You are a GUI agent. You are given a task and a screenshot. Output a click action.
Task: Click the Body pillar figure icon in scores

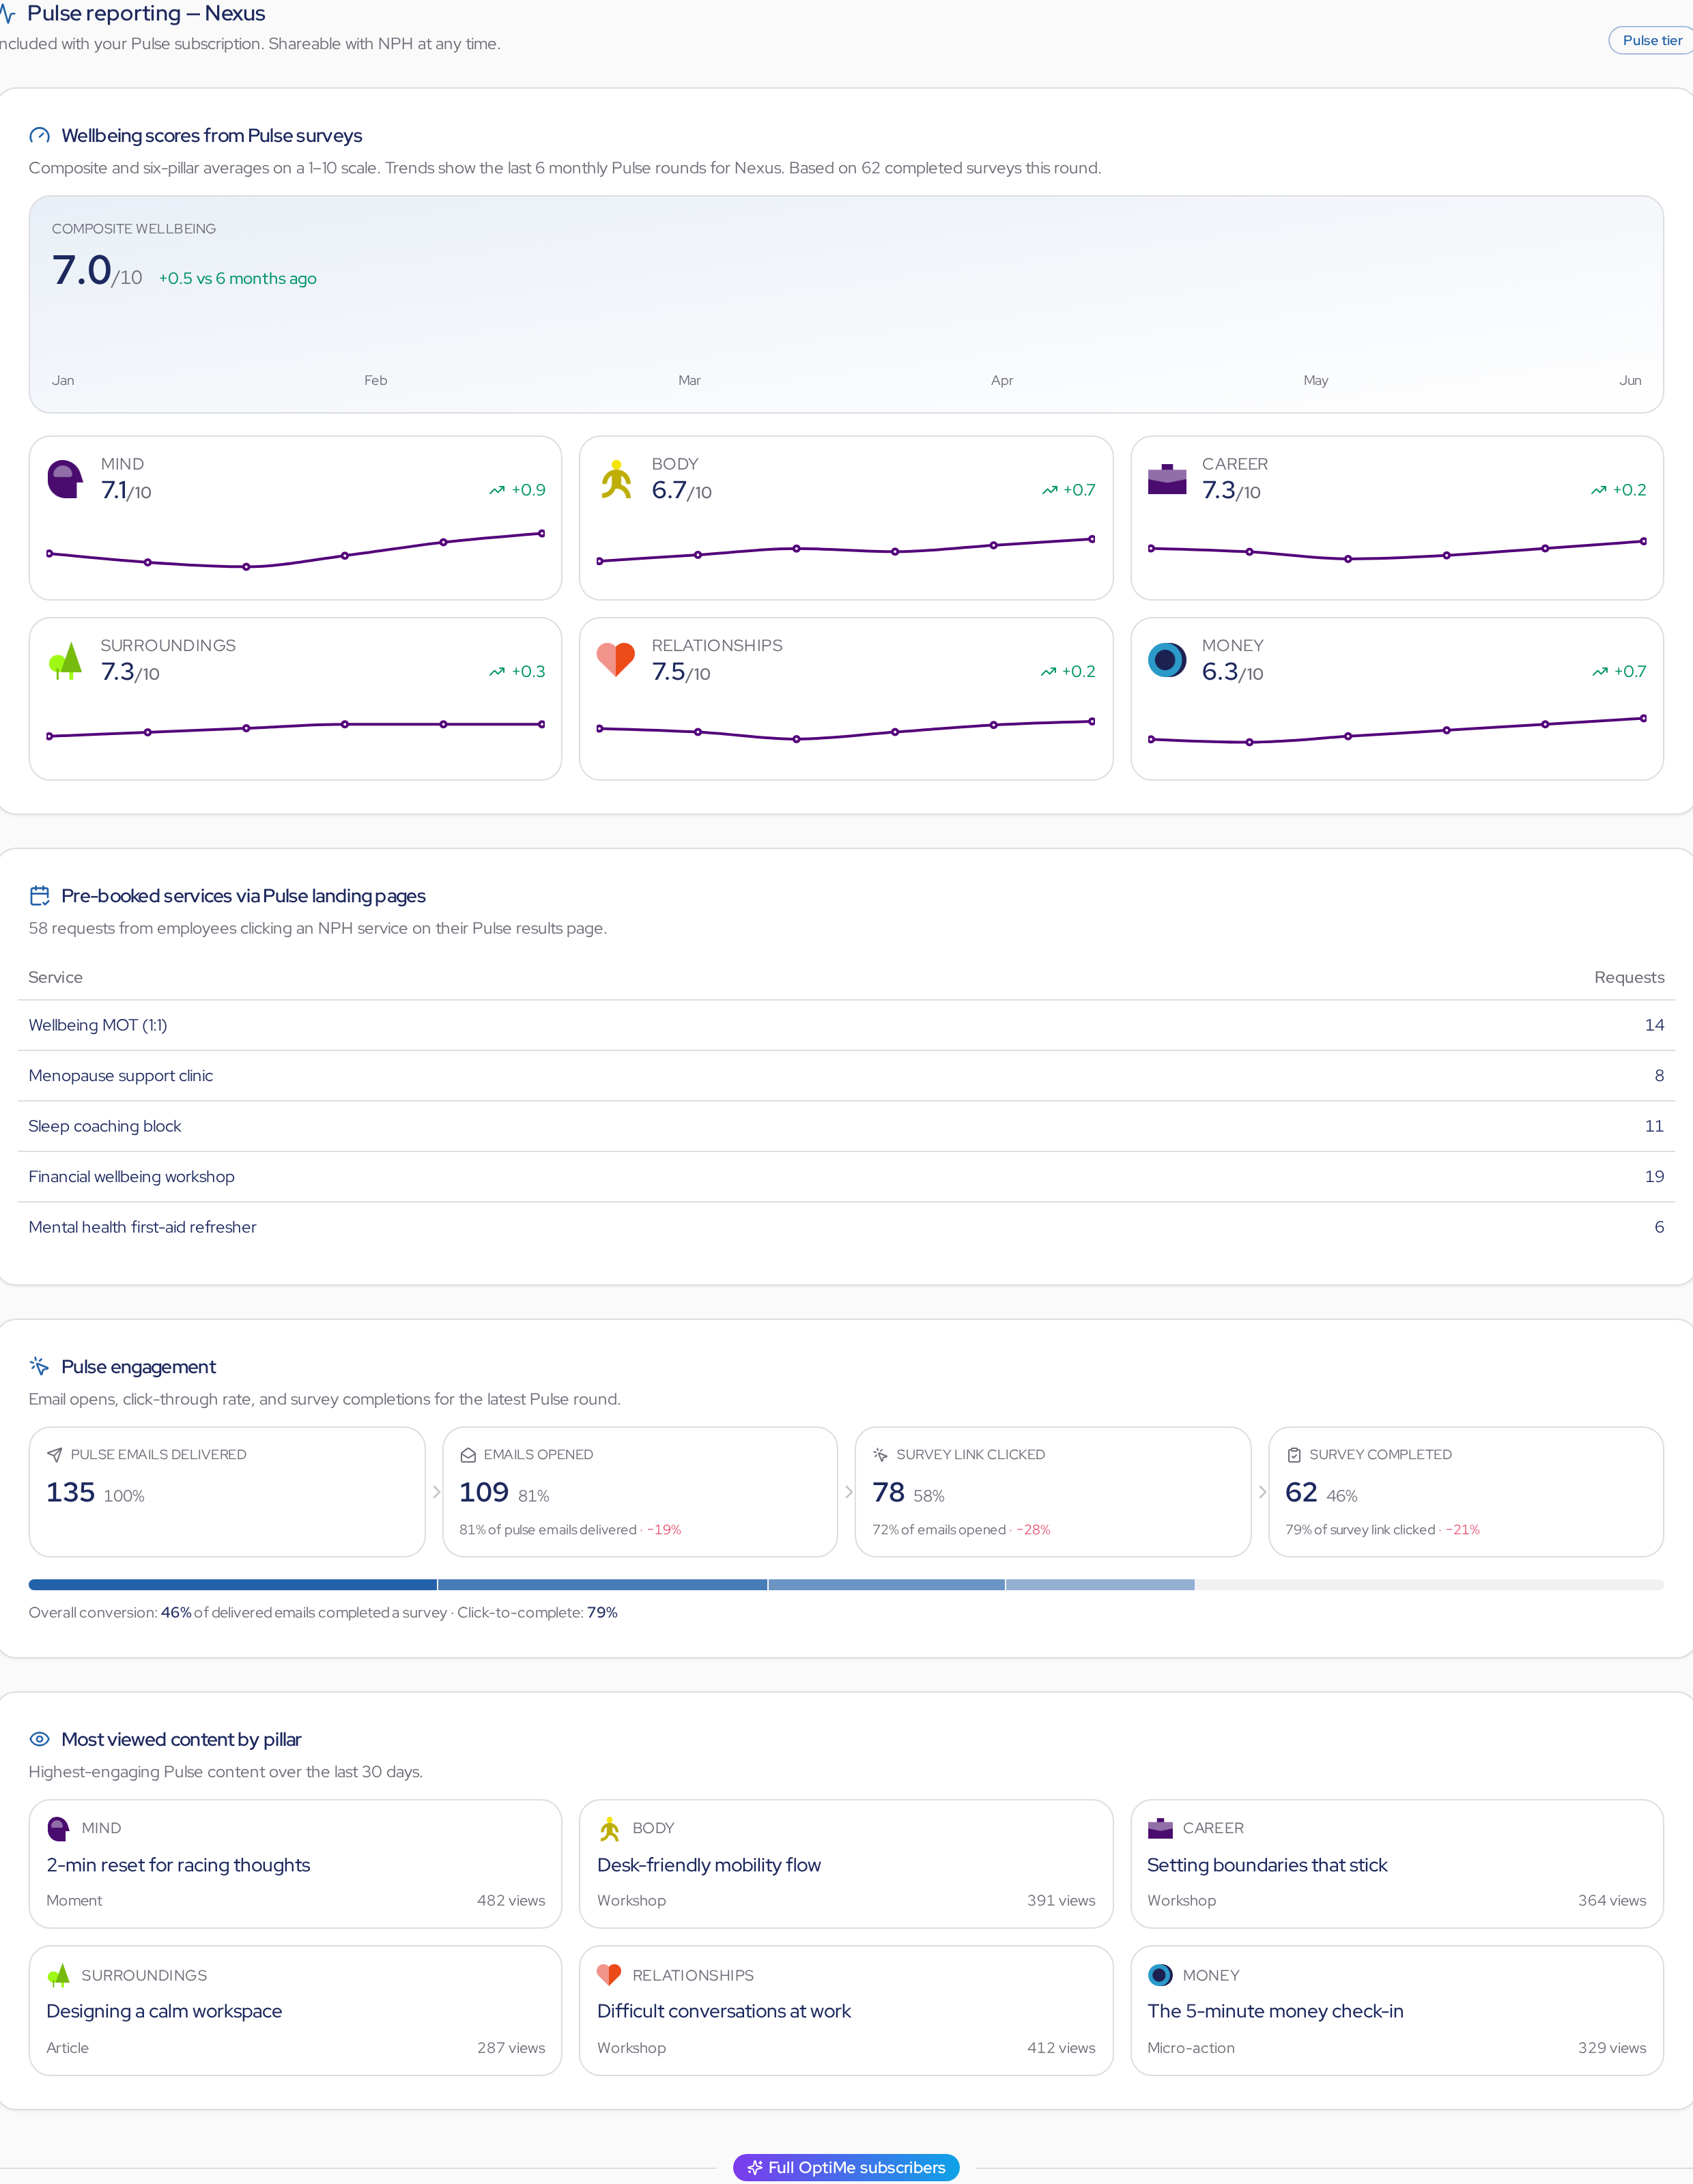[x=616, y=479]
